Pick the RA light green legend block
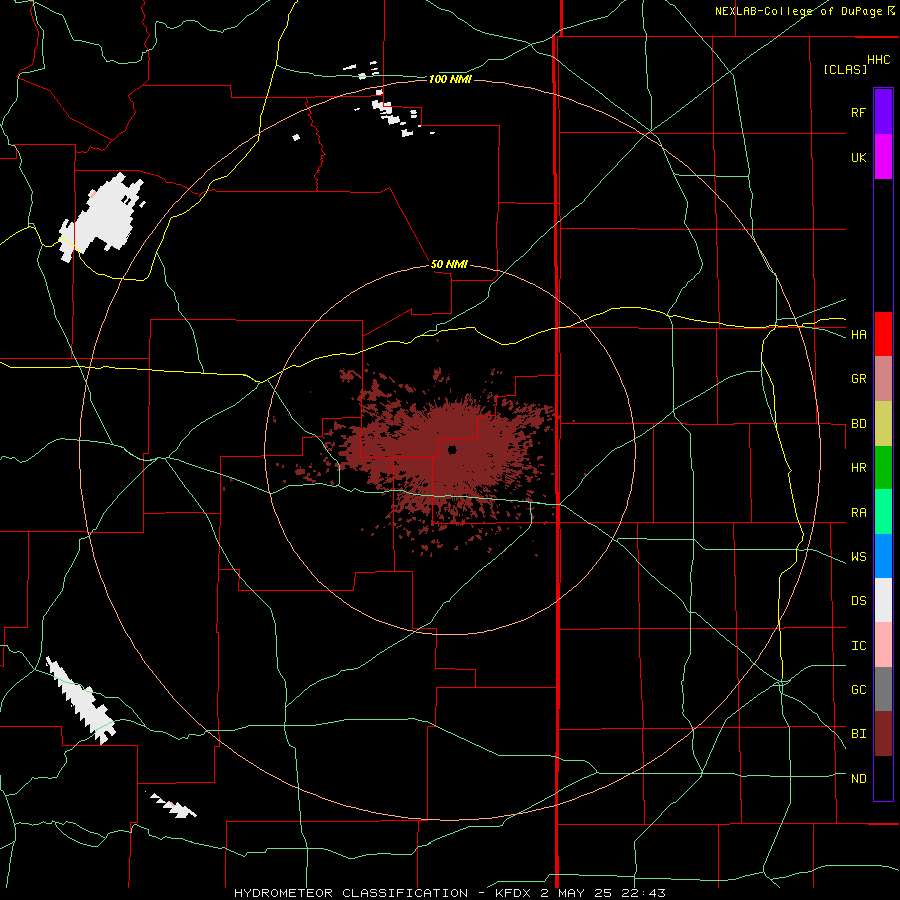 [x=883, y=512]
